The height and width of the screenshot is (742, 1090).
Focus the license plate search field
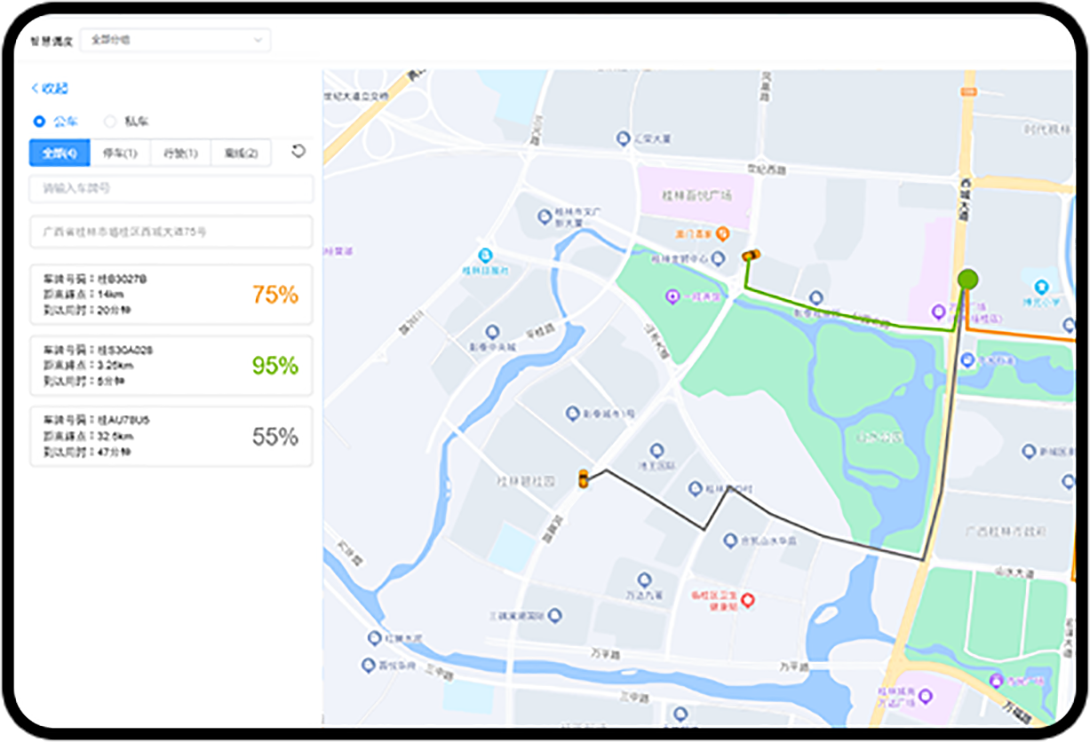point(171,188)
